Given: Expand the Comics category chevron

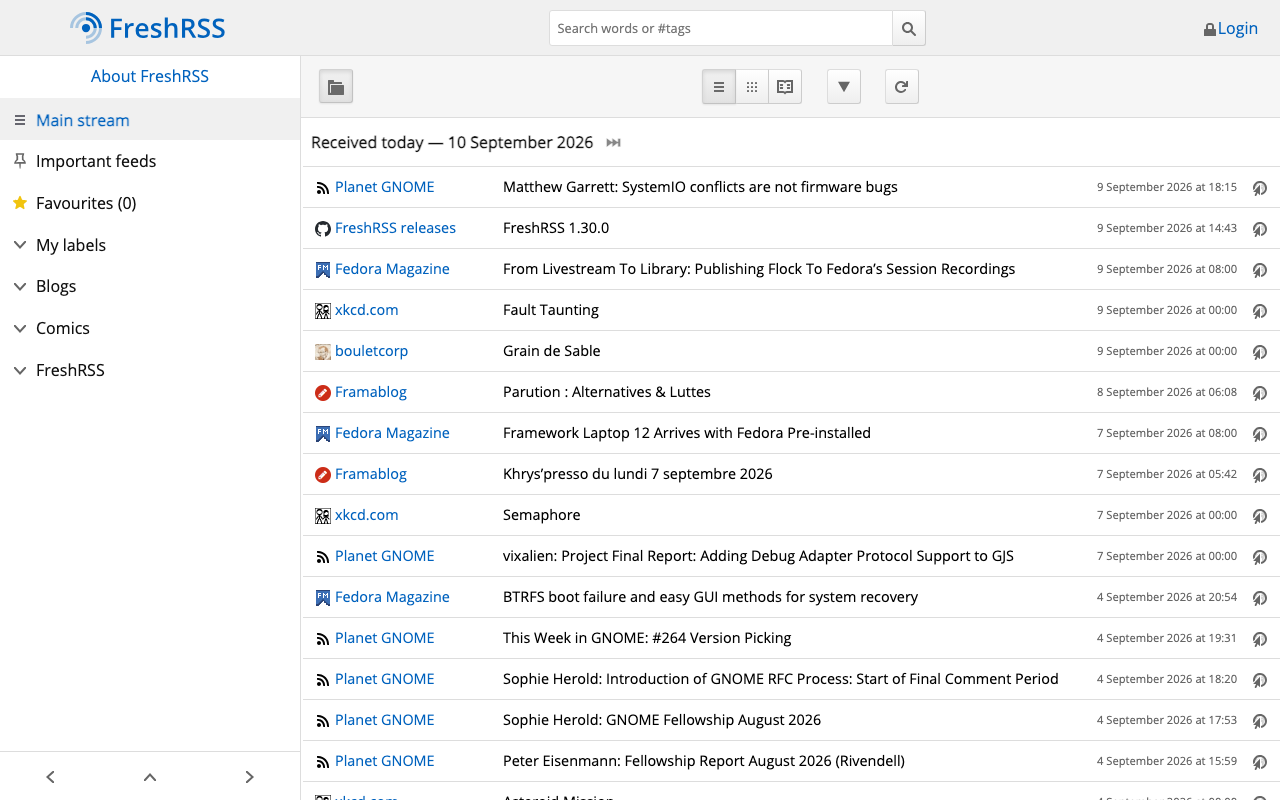Looking at the screenshot, I should tap(20, 328).
